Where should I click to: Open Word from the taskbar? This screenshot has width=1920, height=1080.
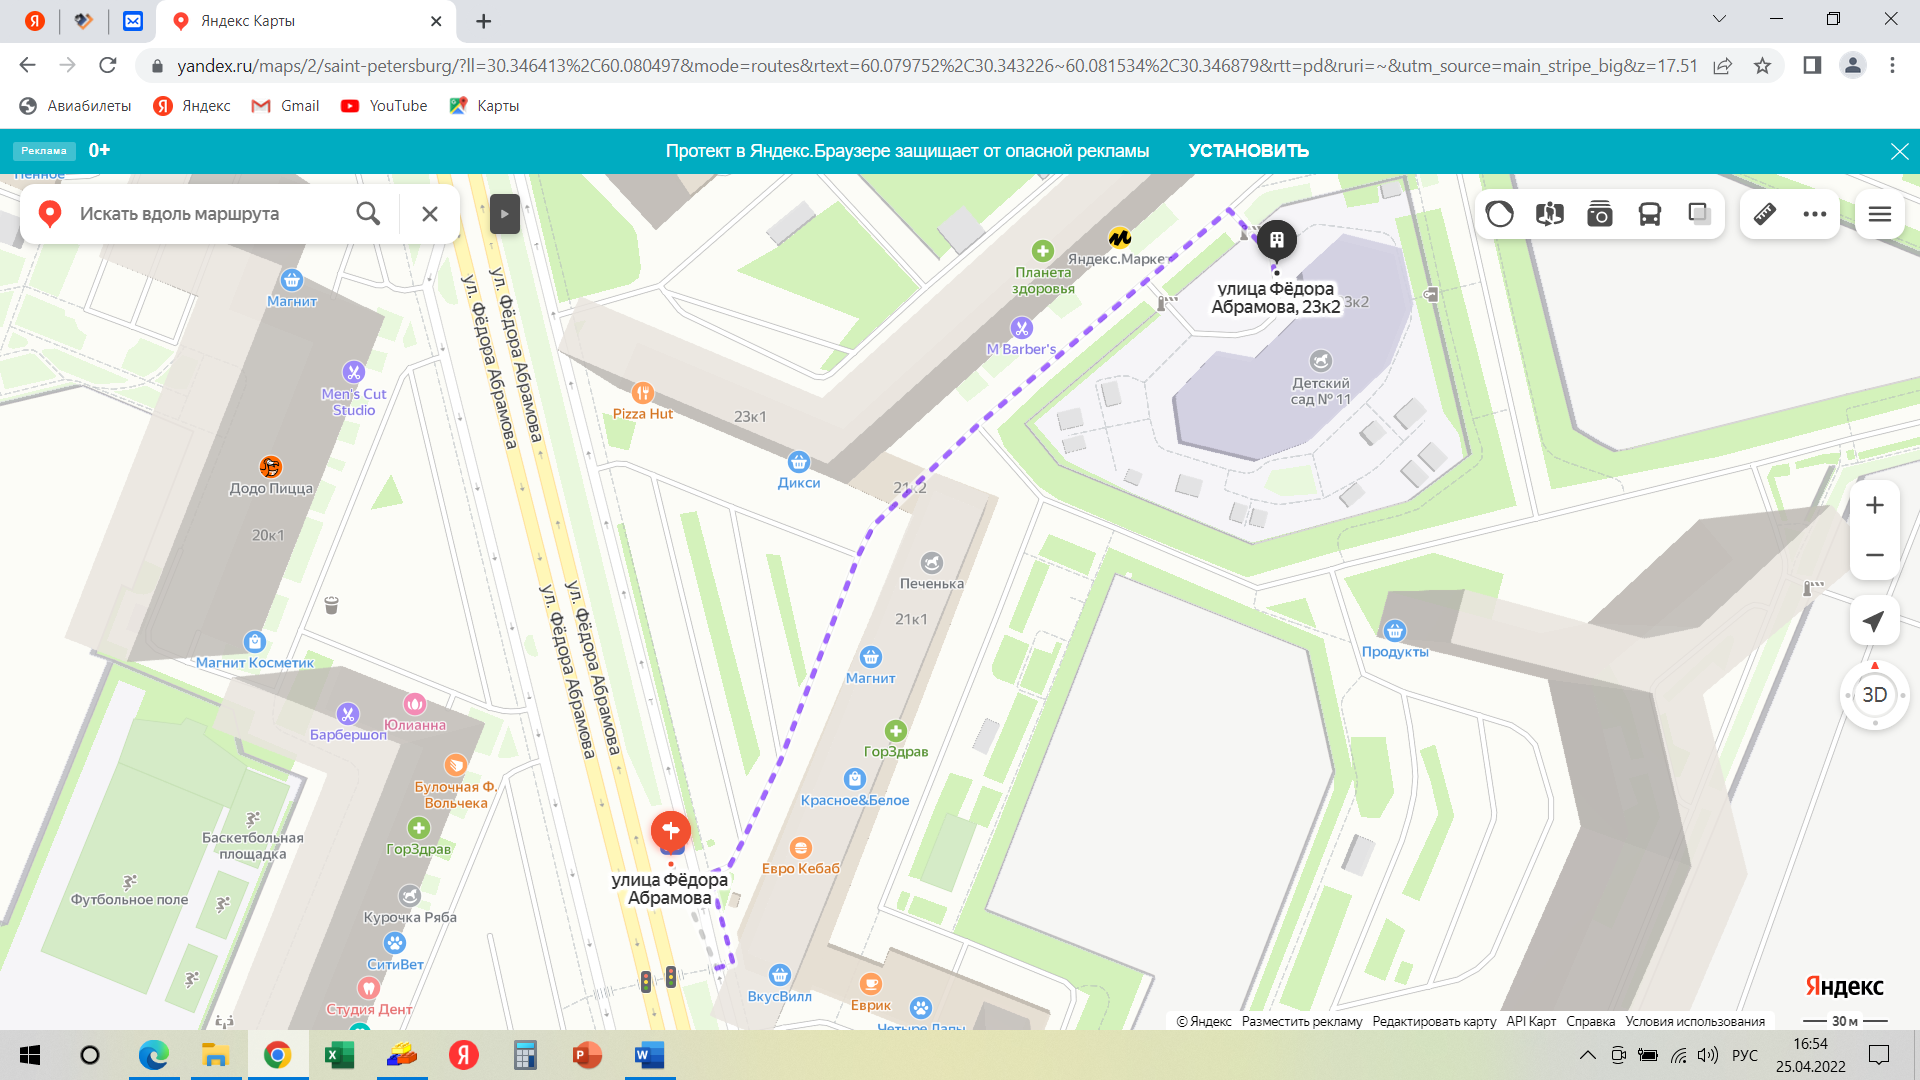point(649,1055)
